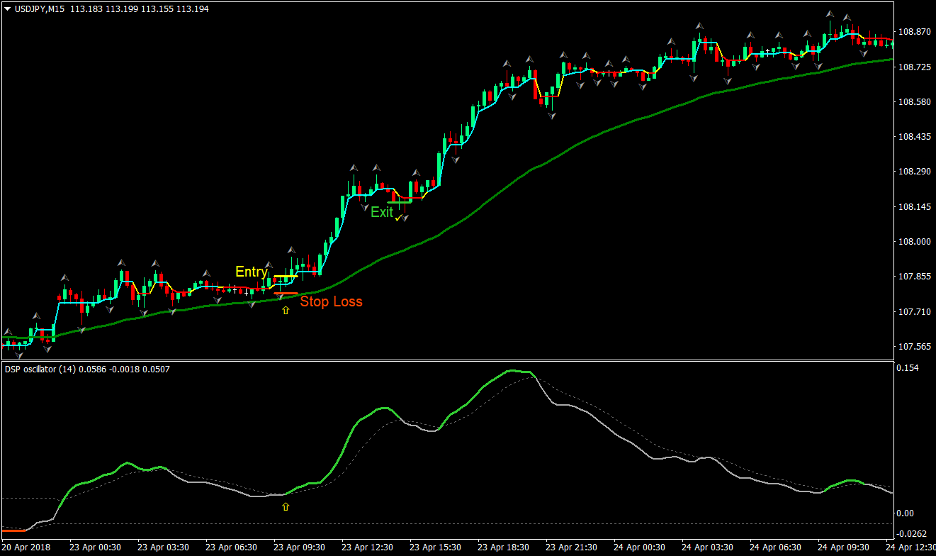Click the 23 Apr 00:30 time label
The height and width of the screenshot is (556, 936).
point(95,547)
